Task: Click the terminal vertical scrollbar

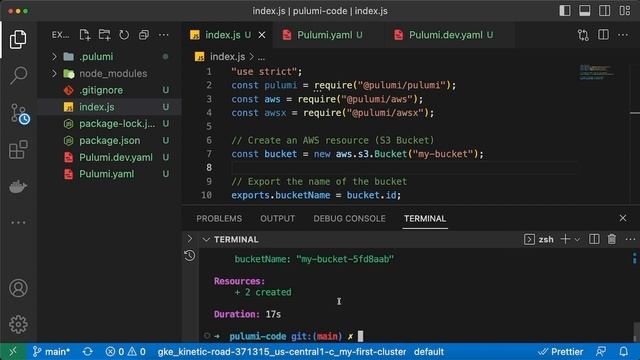Action: (636, 331)
